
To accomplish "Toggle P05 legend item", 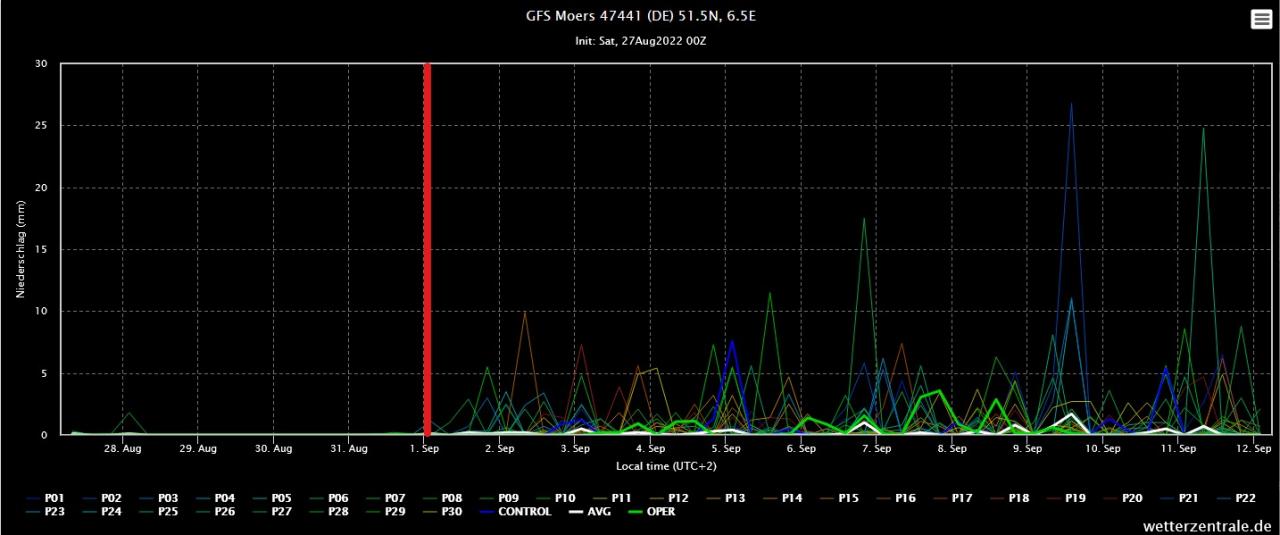I will (282, 497).
